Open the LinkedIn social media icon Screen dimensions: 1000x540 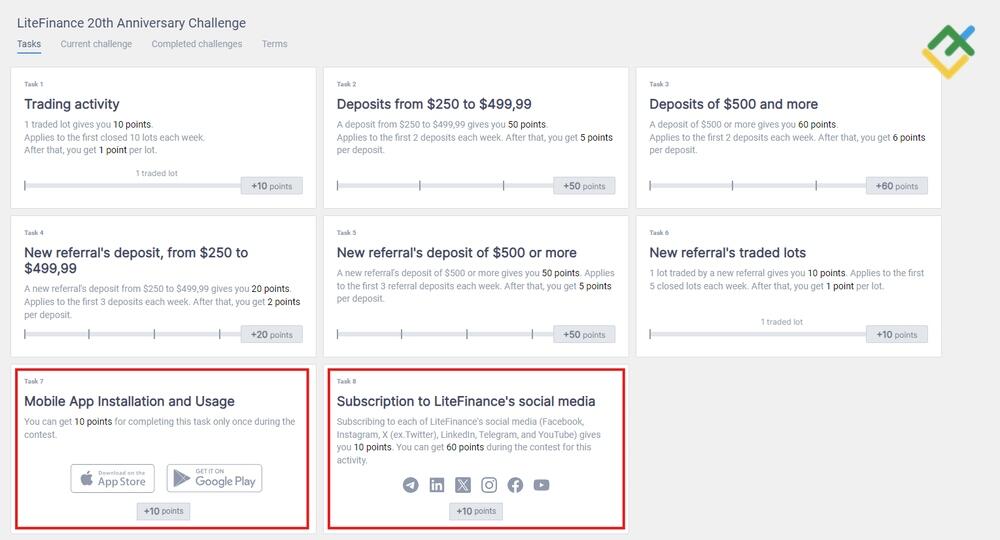coord(437,485)
